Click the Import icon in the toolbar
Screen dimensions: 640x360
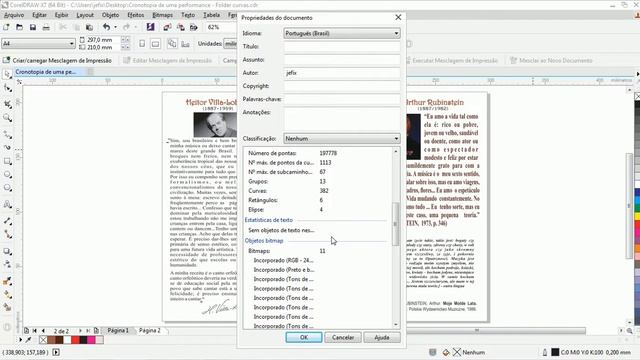coord(167,27)
